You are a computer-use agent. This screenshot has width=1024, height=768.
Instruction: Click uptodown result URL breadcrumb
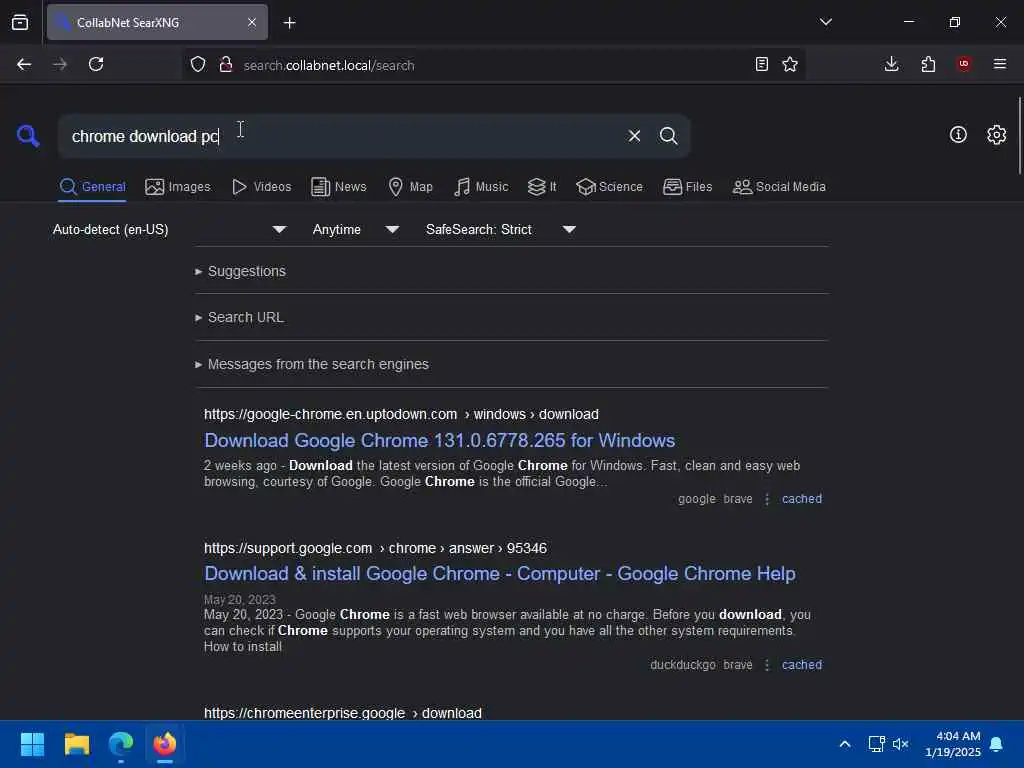pyautogui.click(x=401, y=414)
